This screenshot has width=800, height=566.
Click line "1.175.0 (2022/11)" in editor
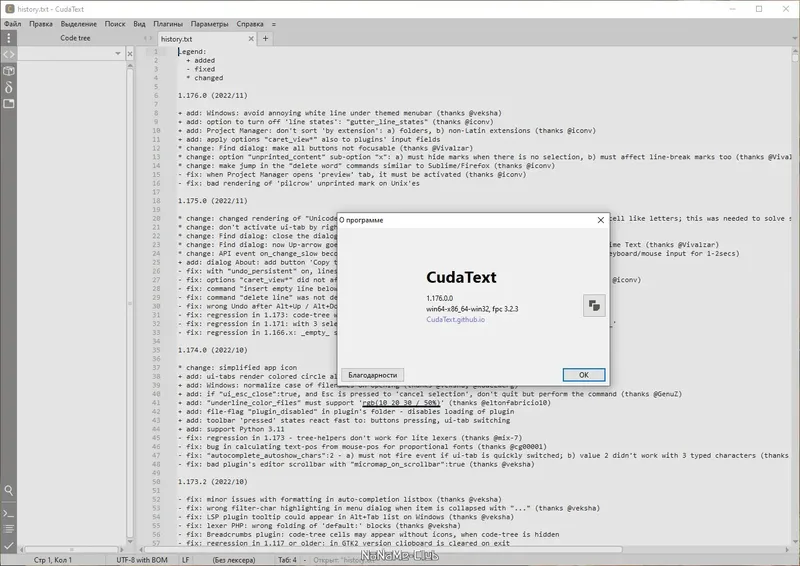(x=213, y=201)
